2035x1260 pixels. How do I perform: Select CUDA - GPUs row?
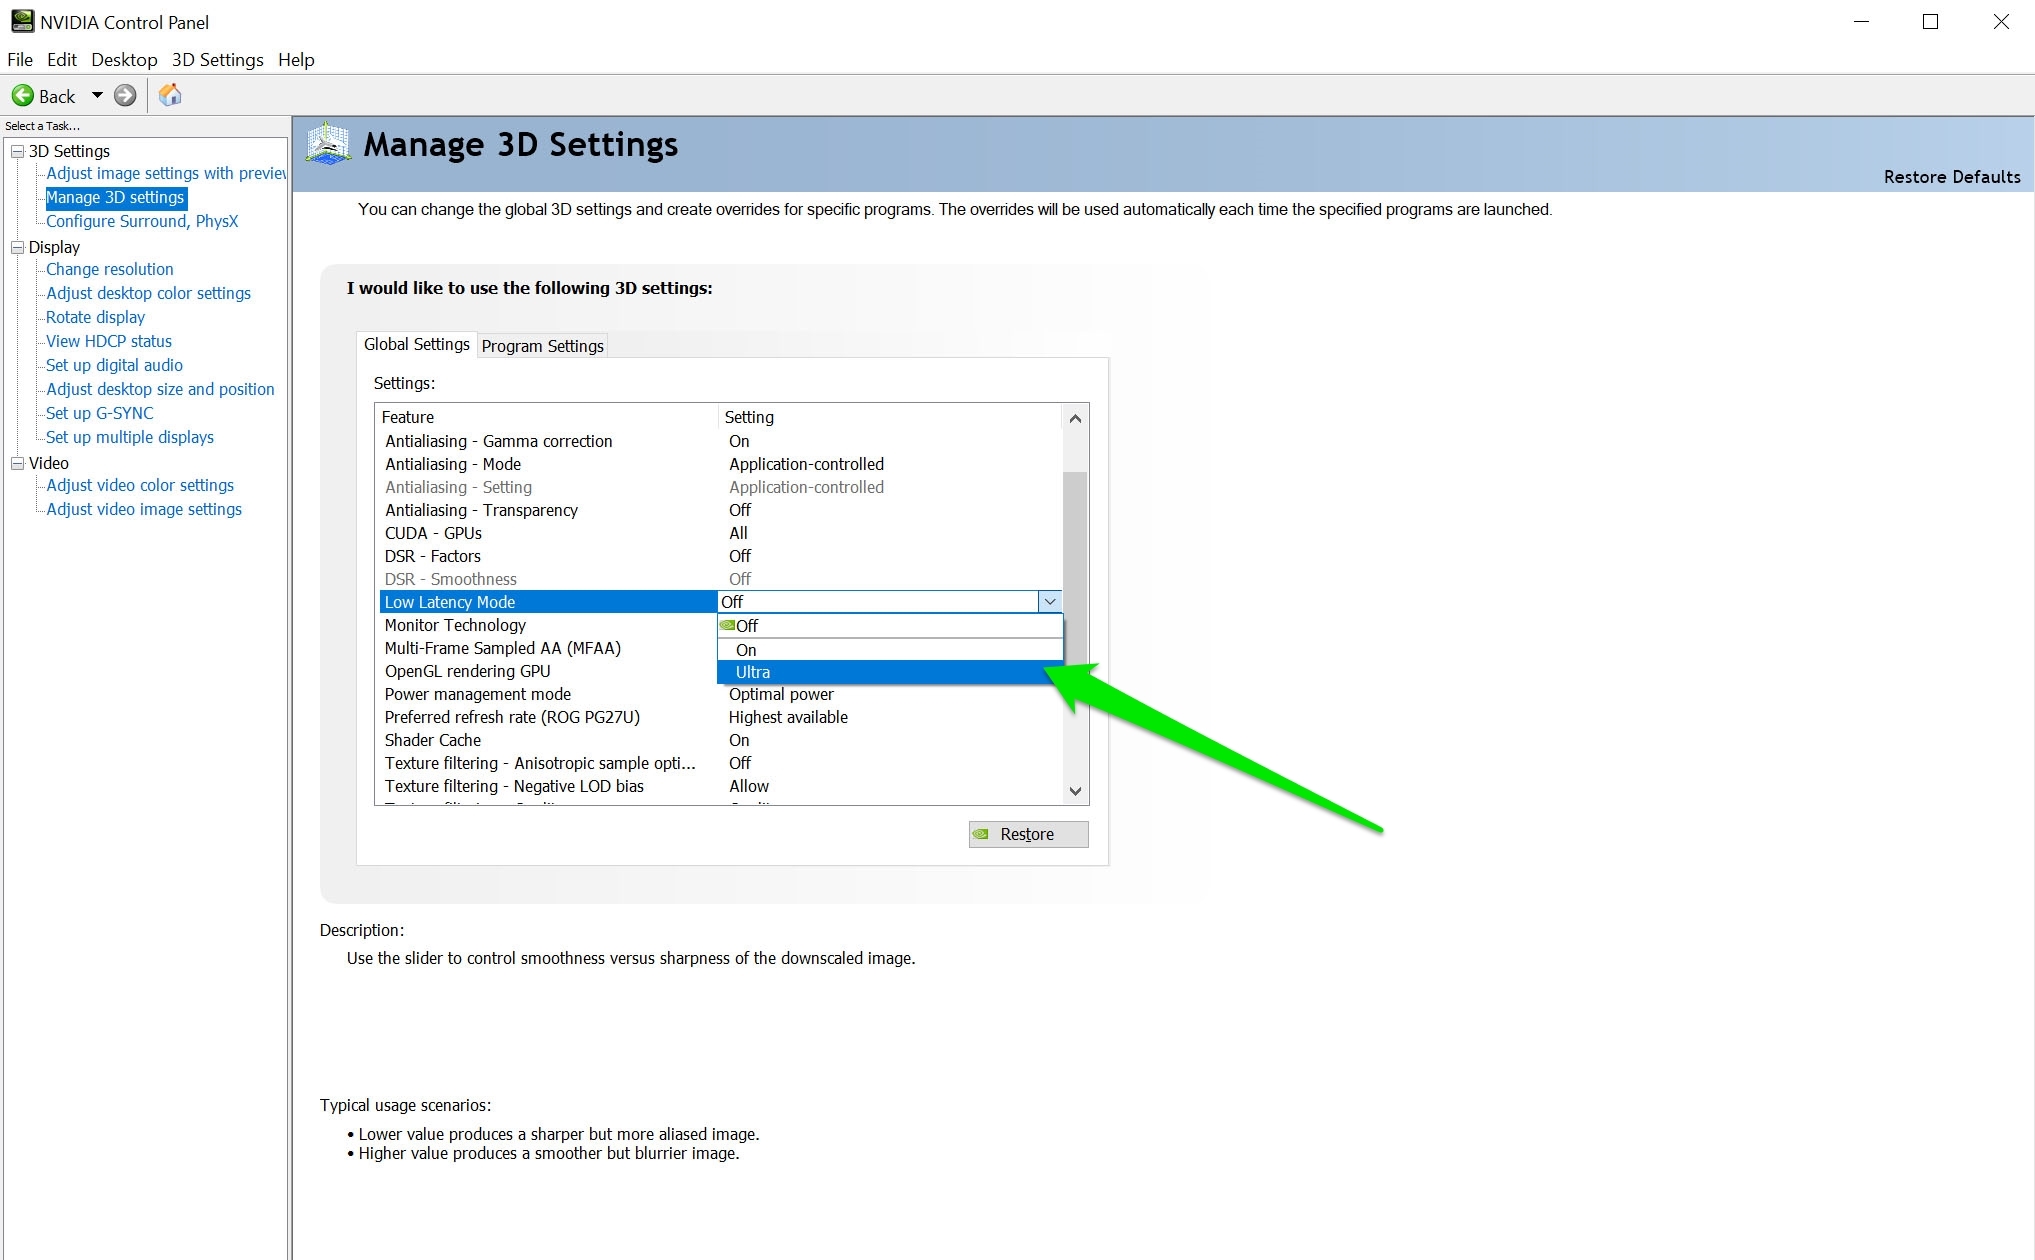click(719, 533)
